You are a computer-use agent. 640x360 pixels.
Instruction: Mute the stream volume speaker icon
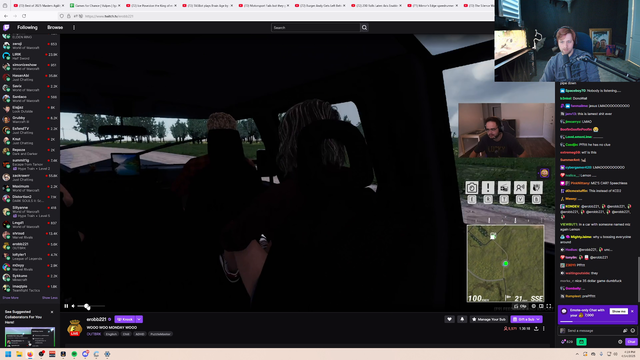point(73,306)
